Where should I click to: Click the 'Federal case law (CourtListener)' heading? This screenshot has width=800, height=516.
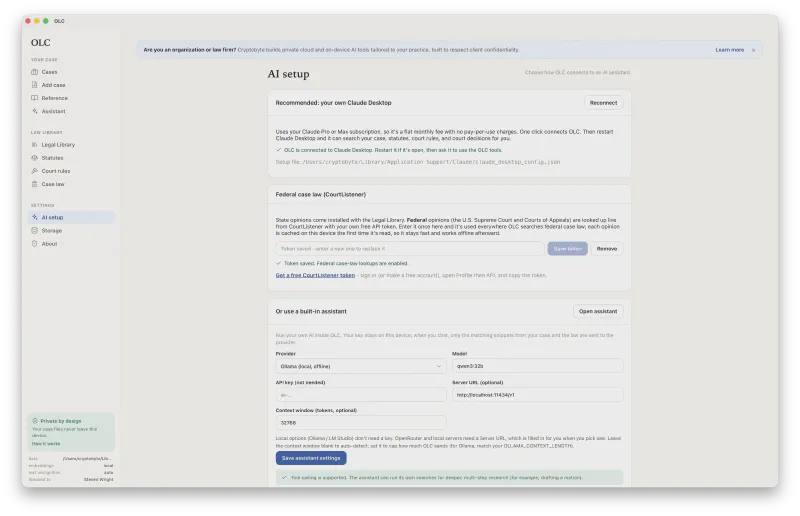tap(320, 194)
